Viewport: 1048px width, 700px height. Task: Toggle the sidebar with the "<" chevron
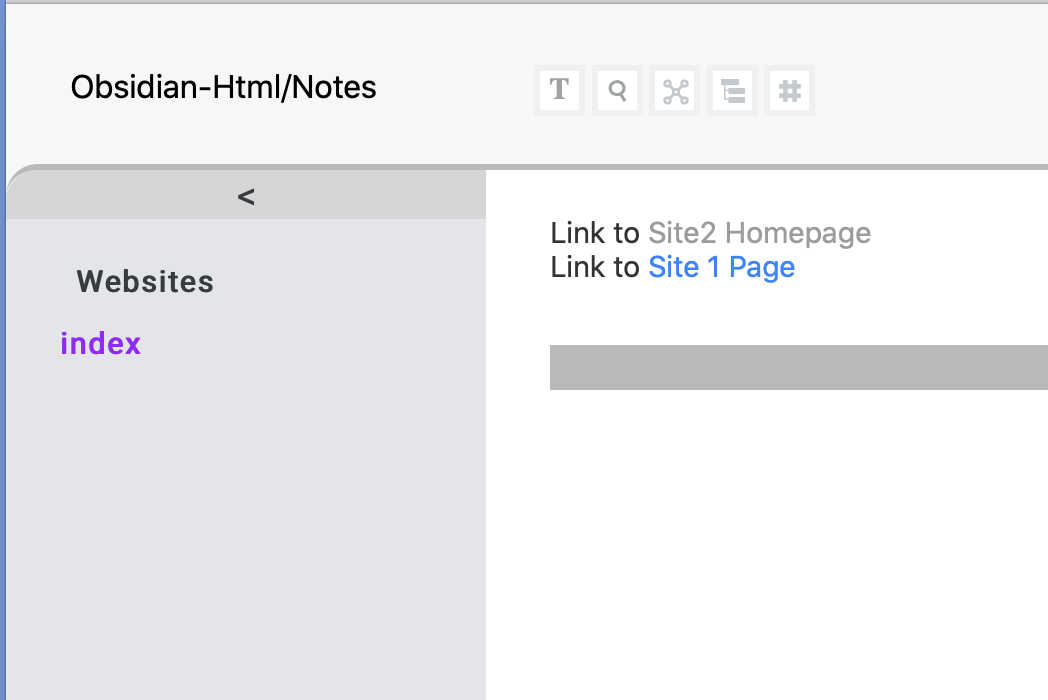click(246, 196)
